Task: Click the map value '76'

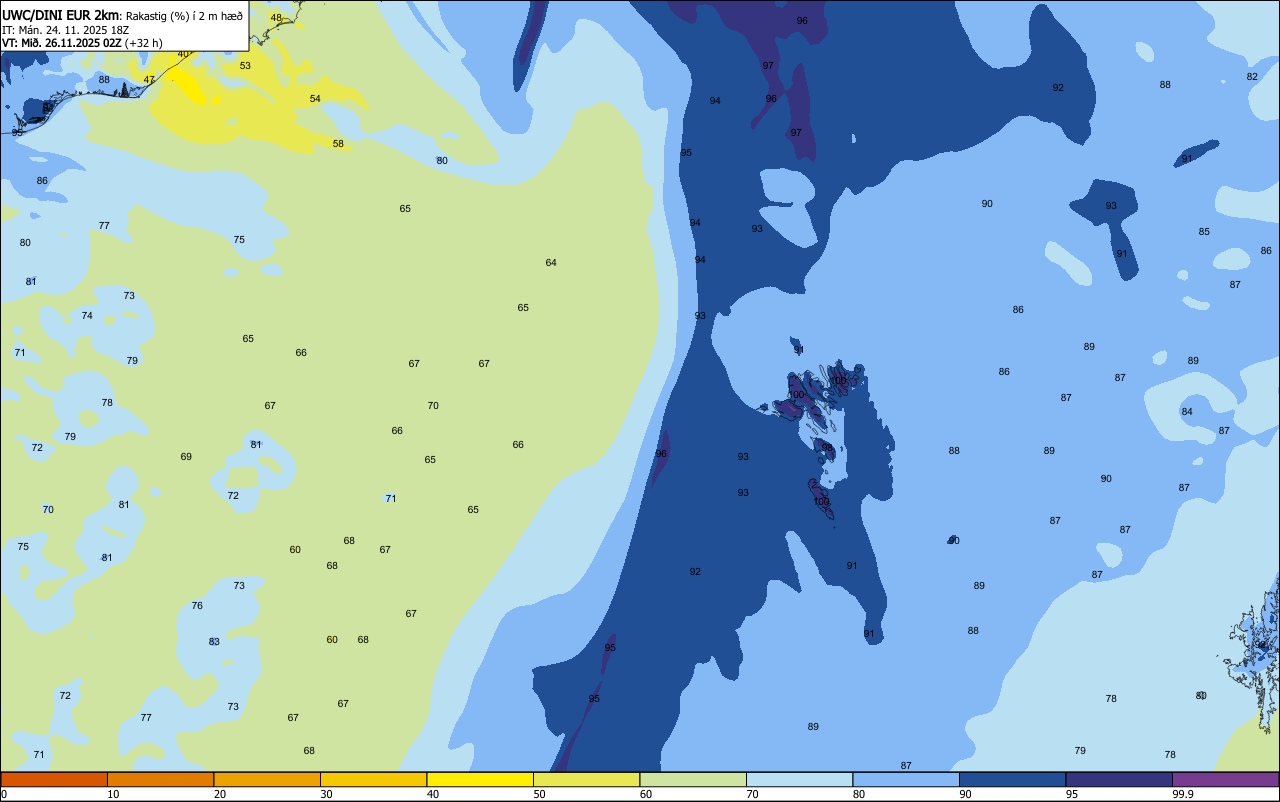Action: coord(197,605)
